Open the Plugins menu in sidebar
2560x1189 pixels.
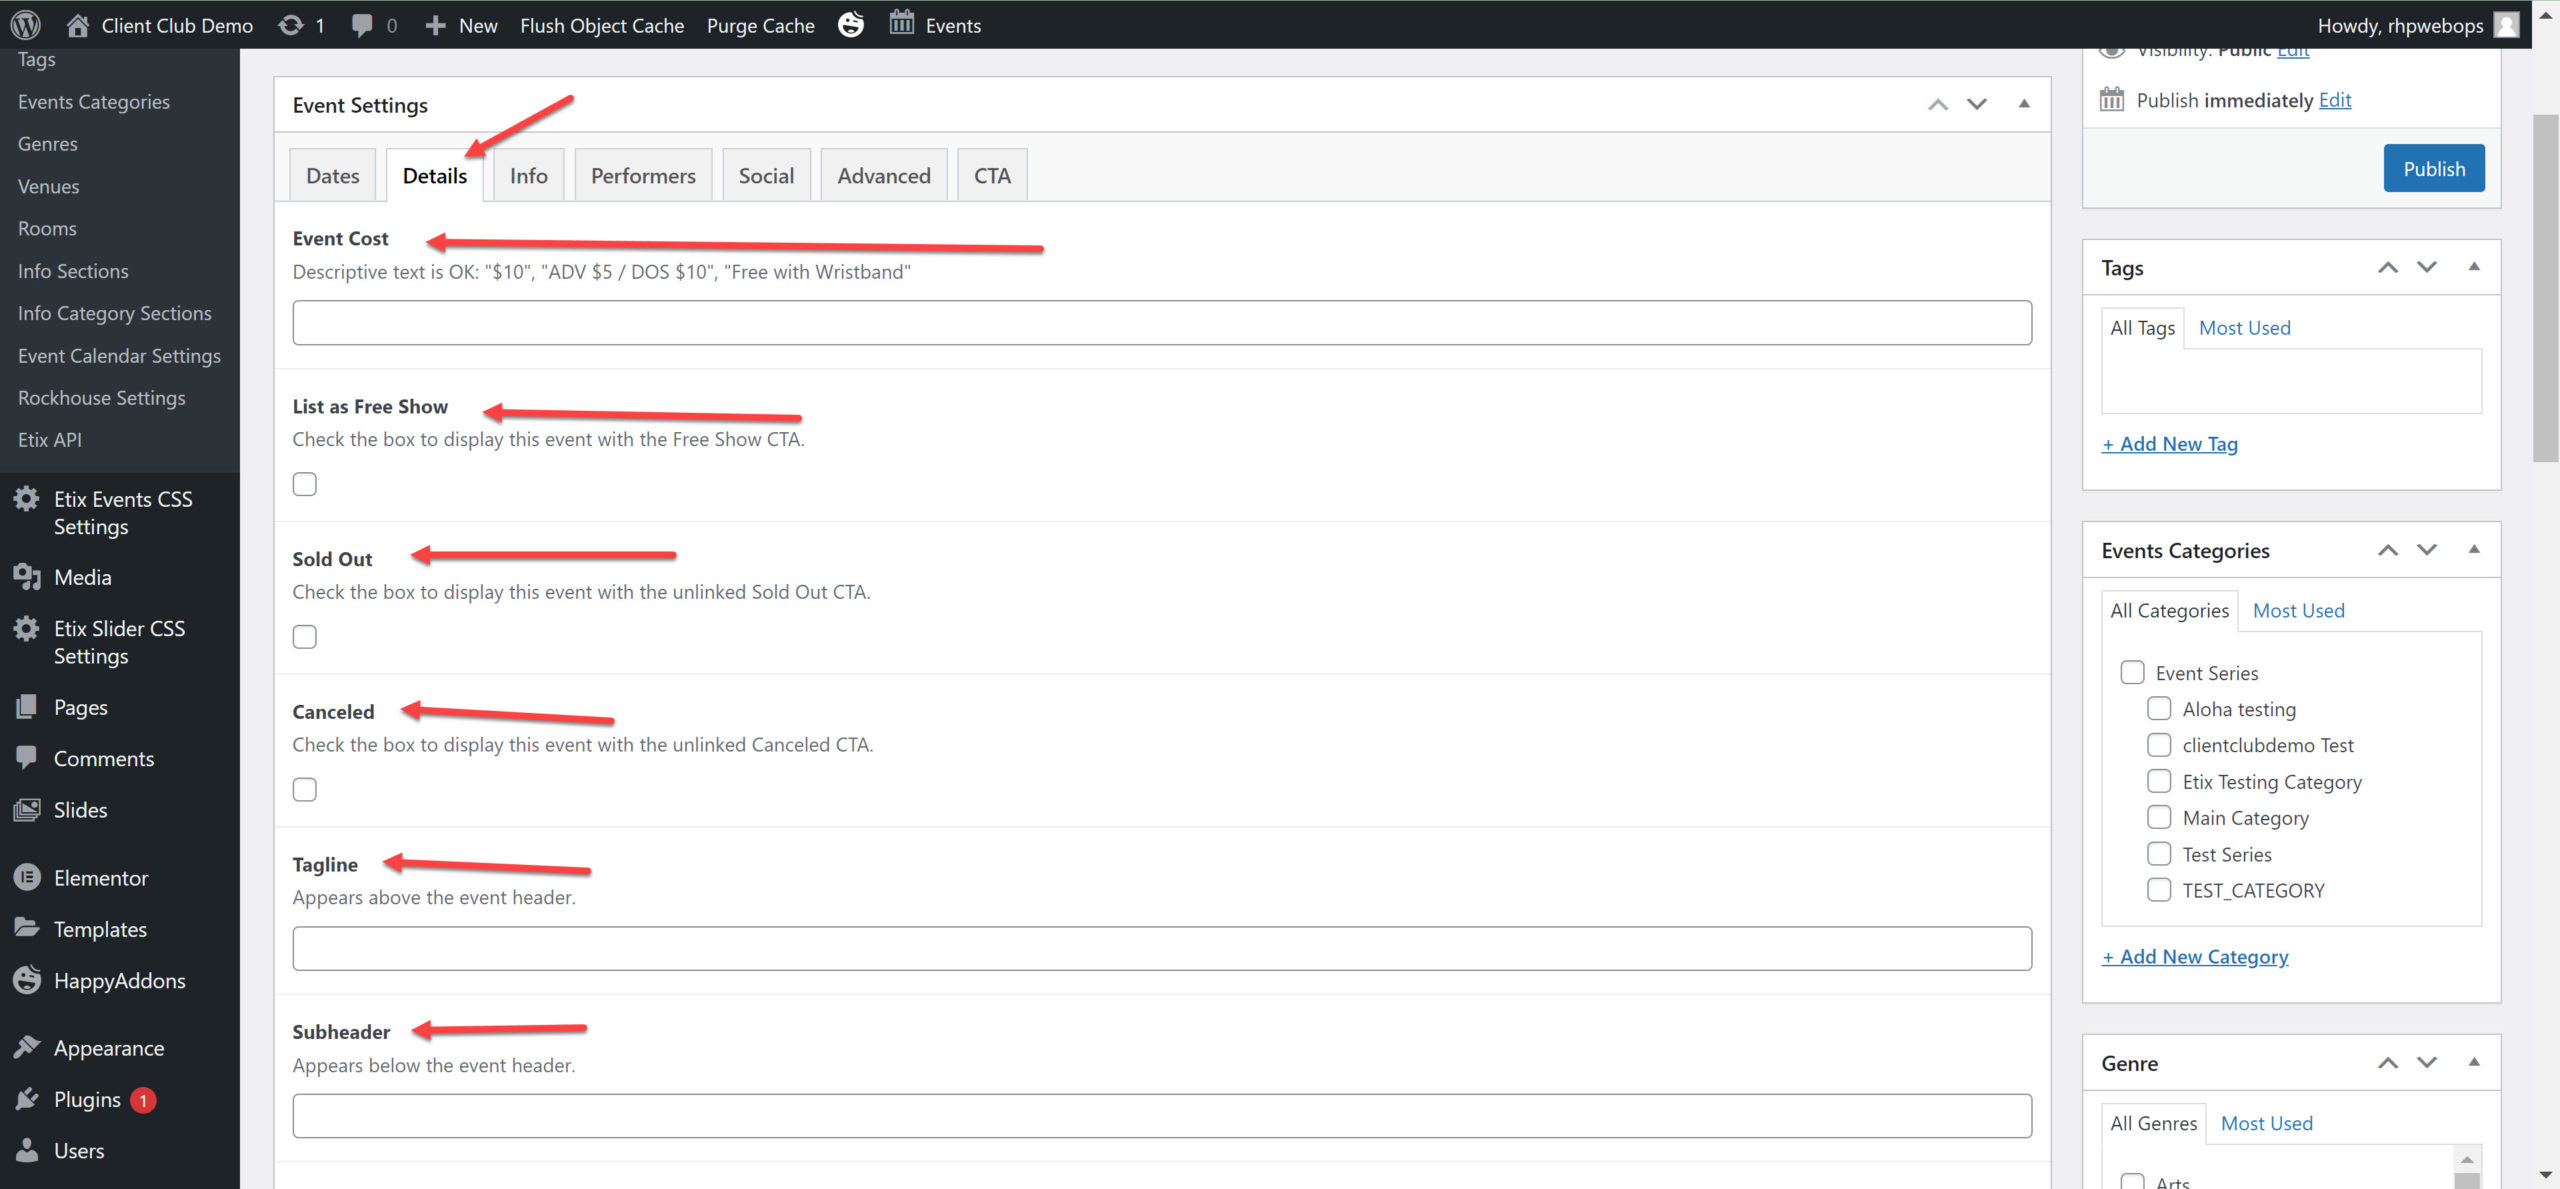point(87,1099)
